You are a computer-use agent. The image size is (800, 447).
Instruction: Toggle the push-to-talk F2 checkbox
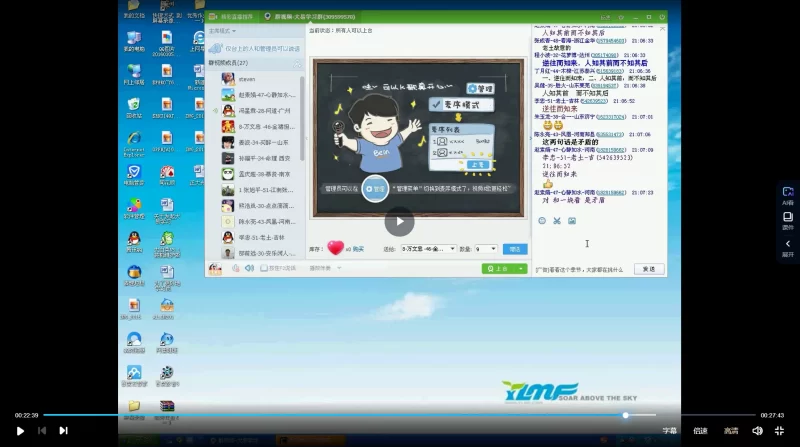click(263, 268)
